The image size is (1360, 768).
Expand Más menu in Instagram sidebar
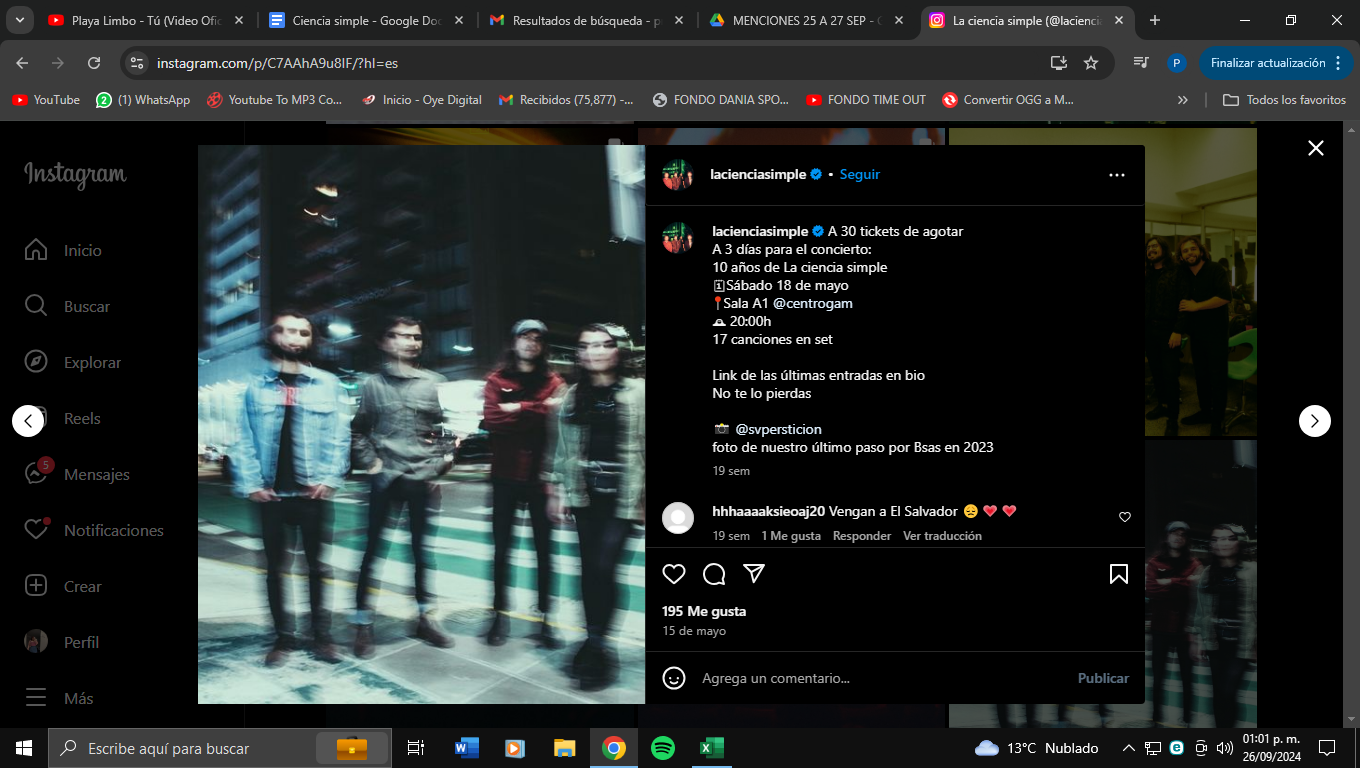click(60, 698)
